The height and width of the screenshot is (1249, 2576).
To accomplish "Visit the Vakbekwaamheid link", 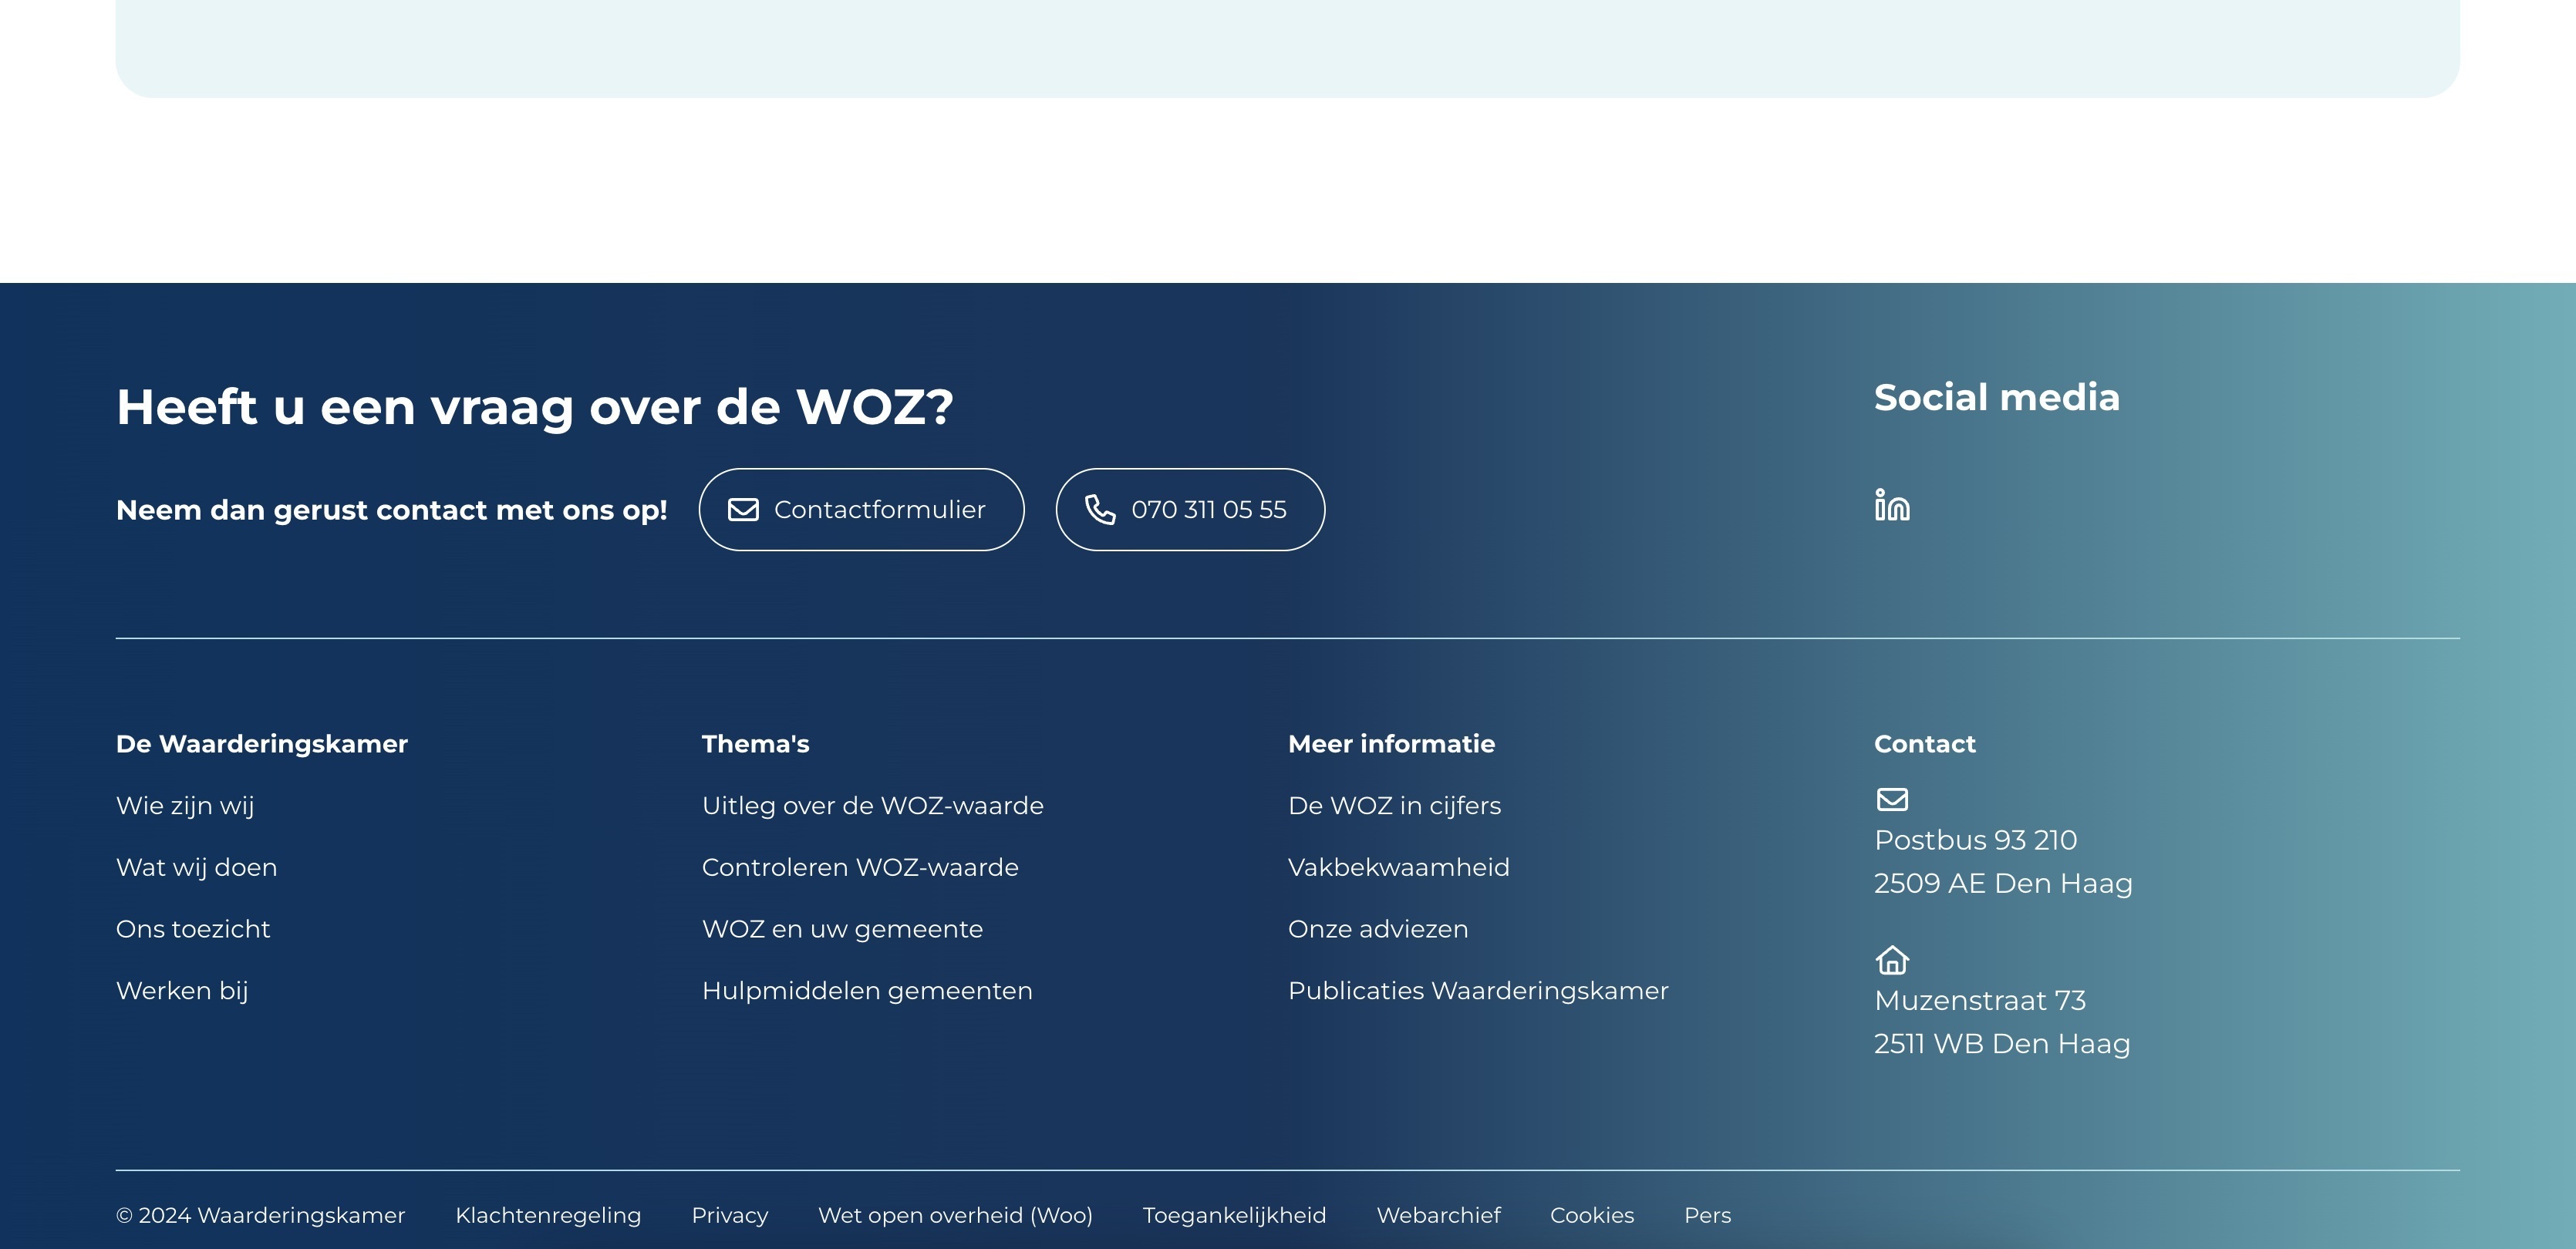I will tap(1399, 868).
